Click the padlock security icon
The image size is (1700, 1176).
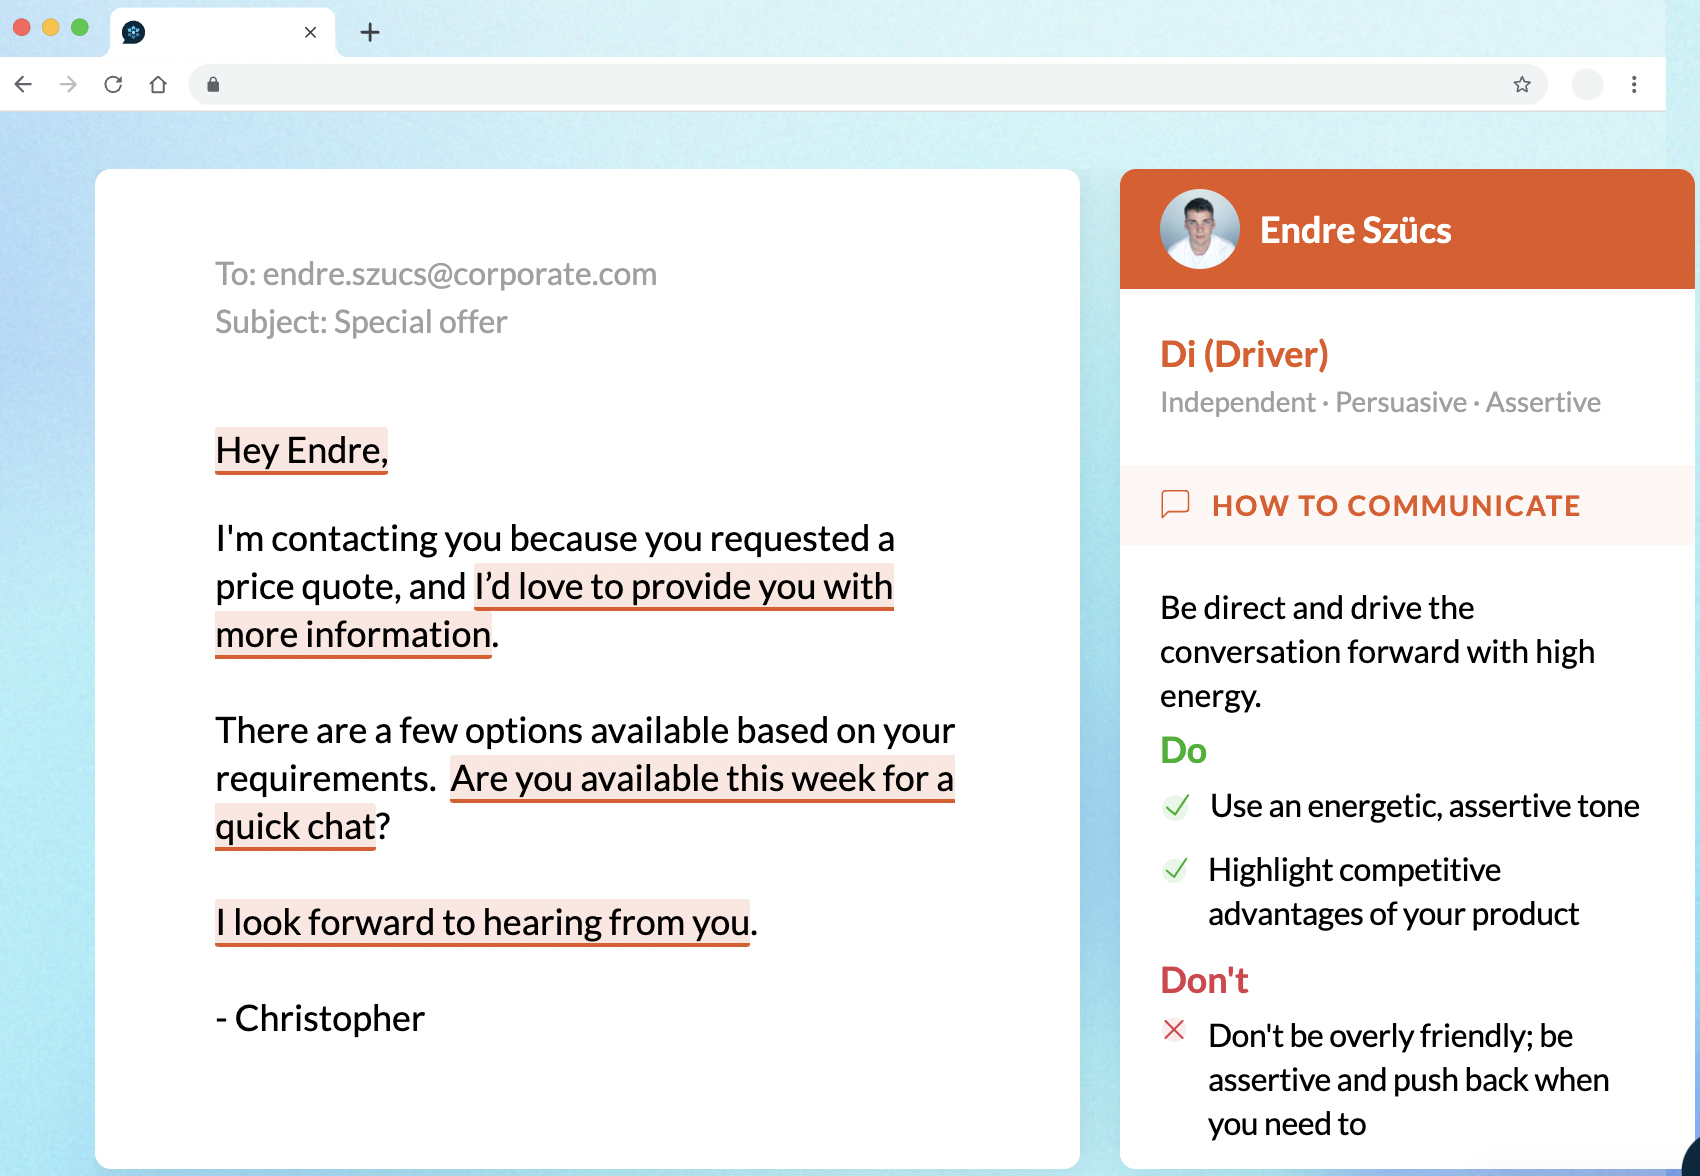coord(212,84)
